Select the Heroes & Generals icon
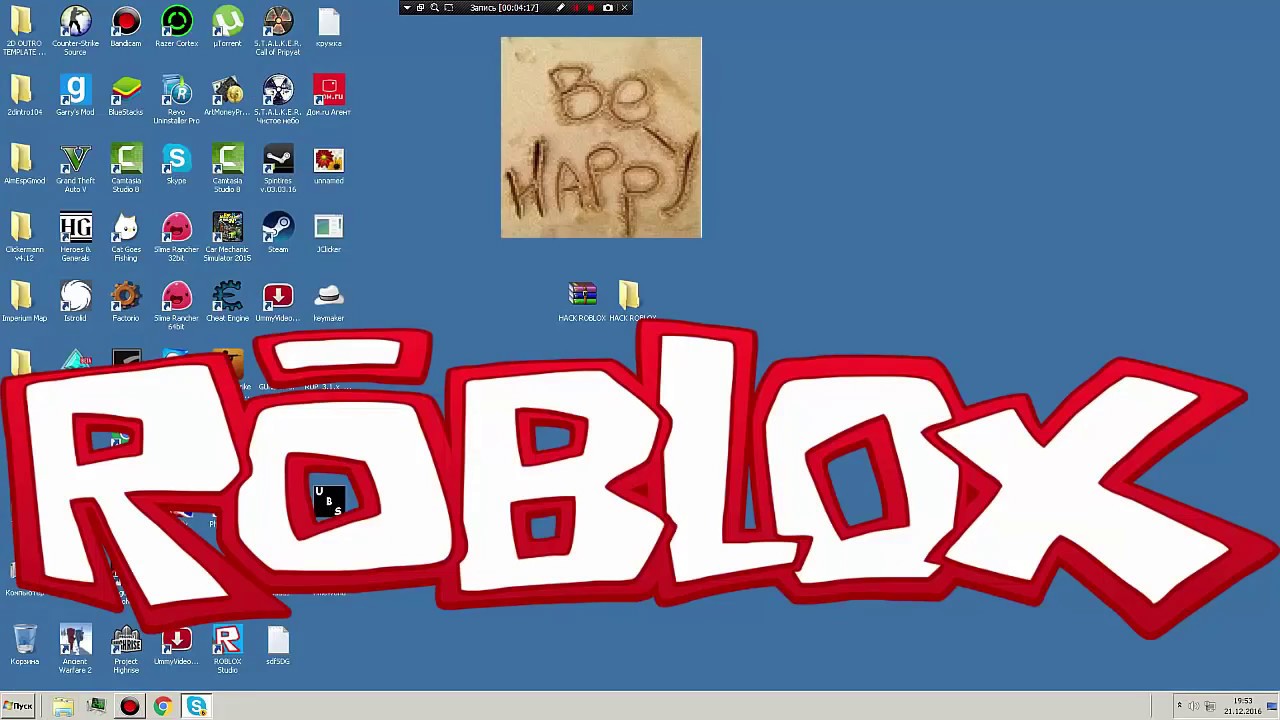 75,237
